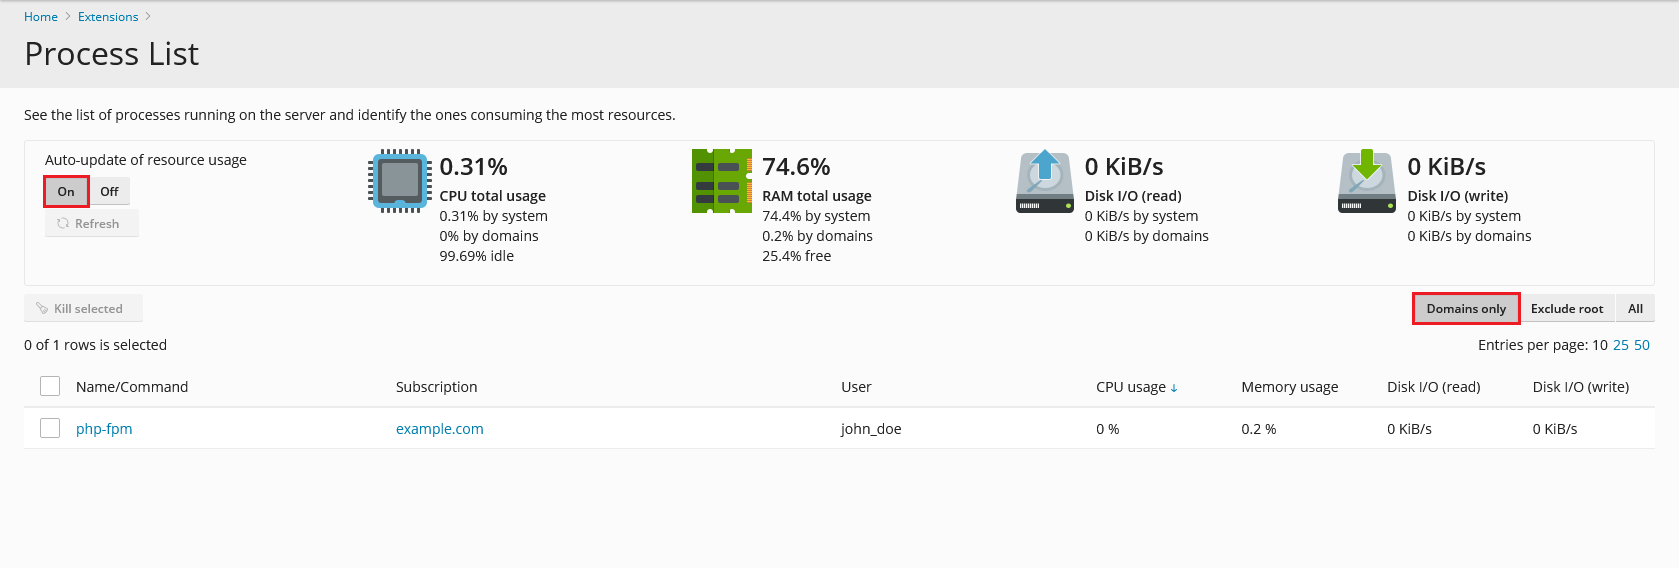This screenshot has width=1679, height=568.
Task: Go to Extensions breadcrumb
Action: coord(108,17)
